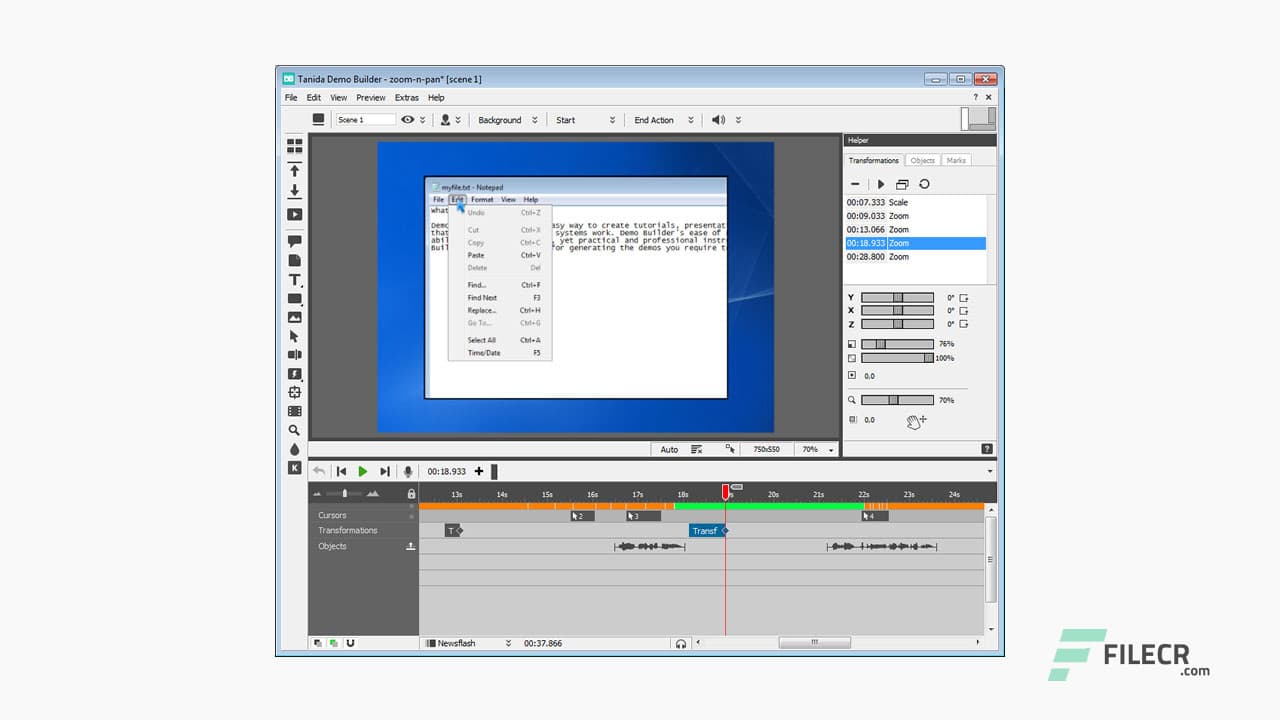Click the play preview icon in left toolbar
Image resolution: width=1280 pixels, height=720 pixels.
pyautogui.click(x=294, y=214)
